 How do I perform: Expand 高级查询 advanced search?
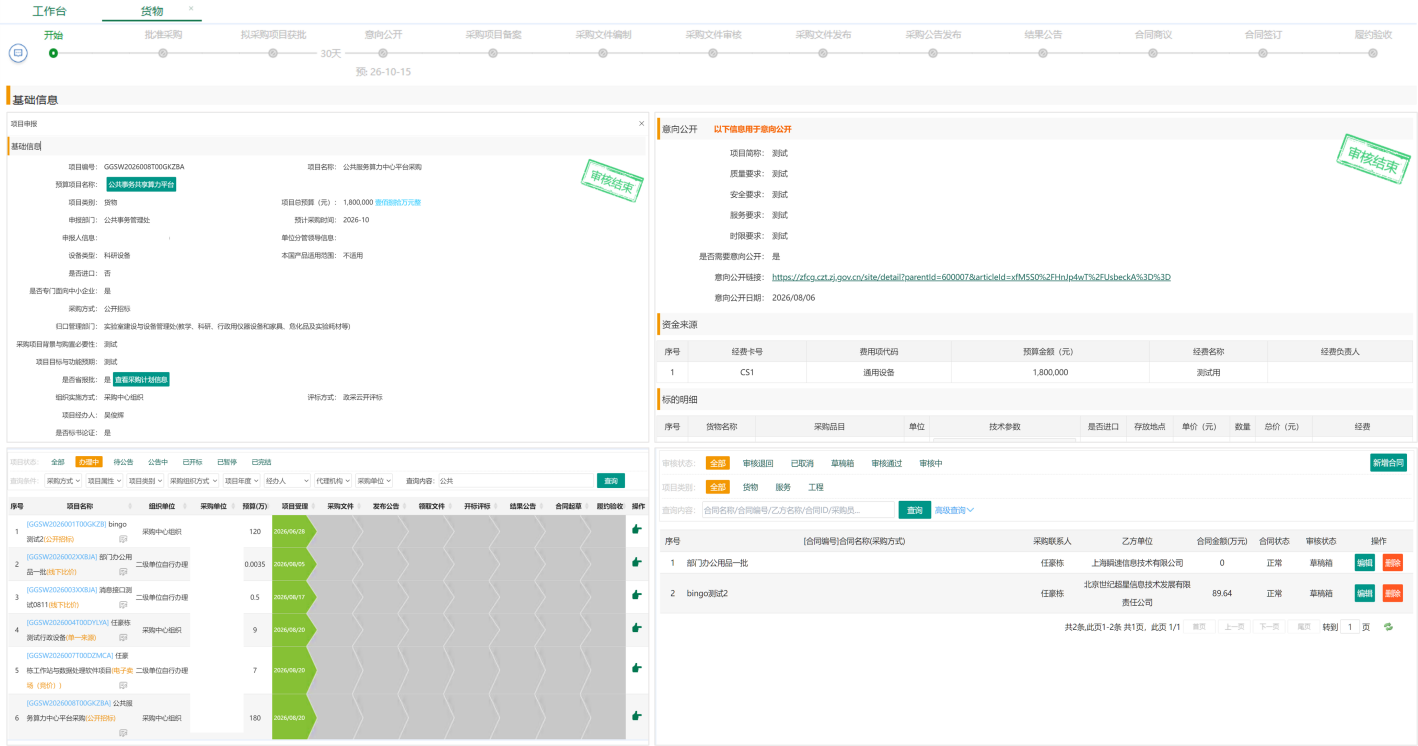[x=954, y=511]
